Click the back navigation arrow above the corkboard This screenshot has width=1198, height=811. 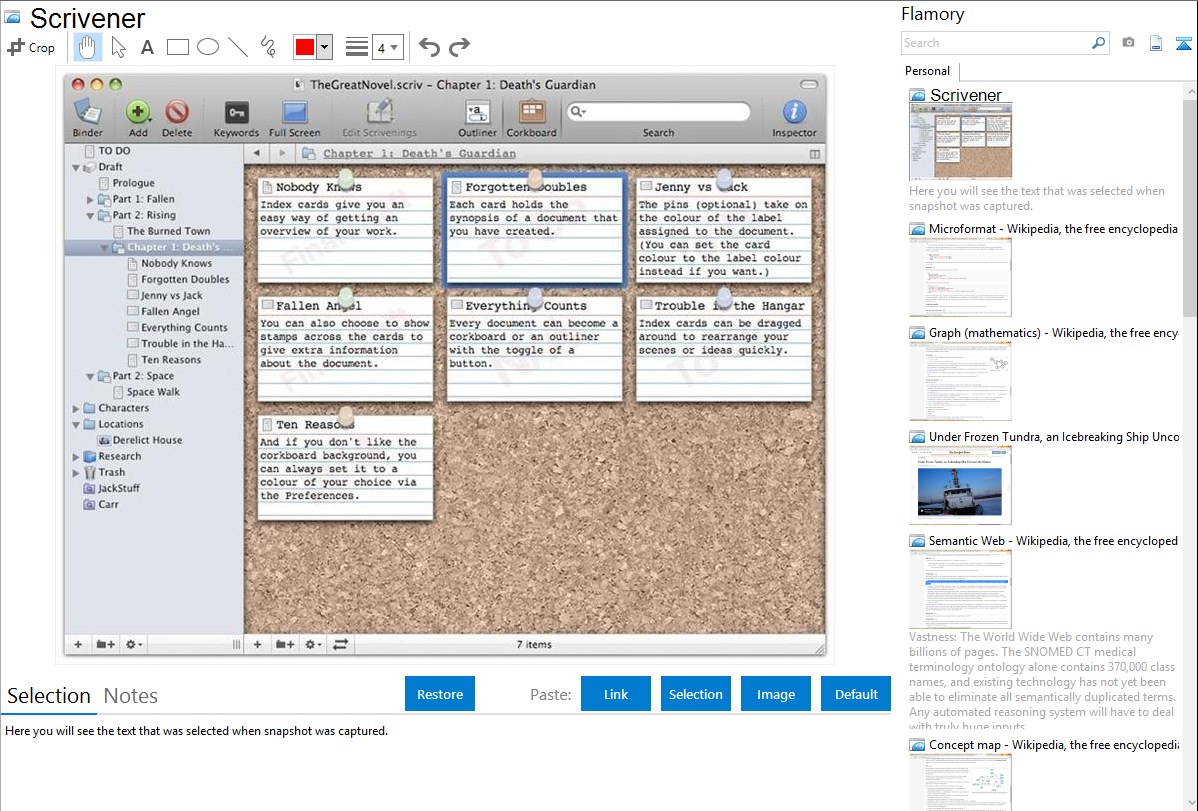[x=257, y=153]
